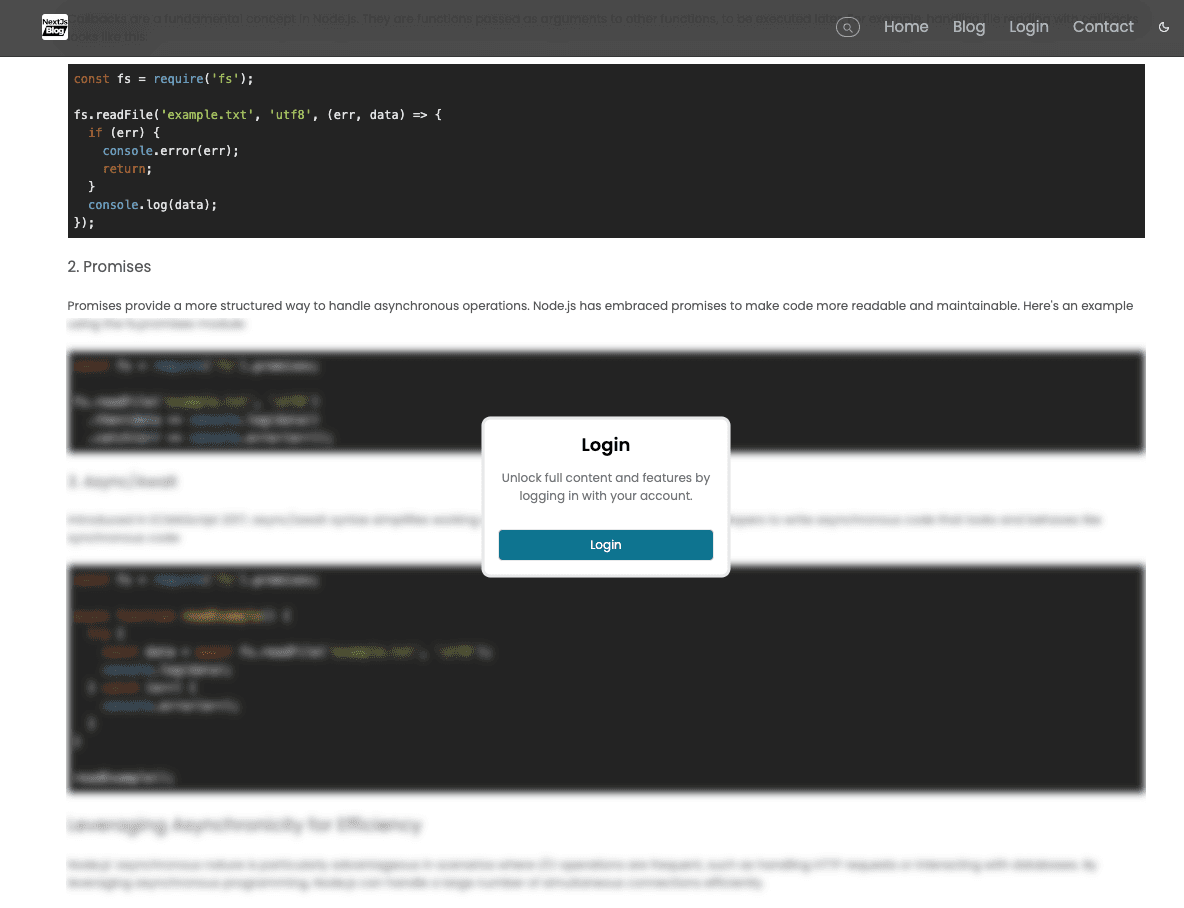Open the Blog menu item

pyautogui.click(x=968, y=26)
